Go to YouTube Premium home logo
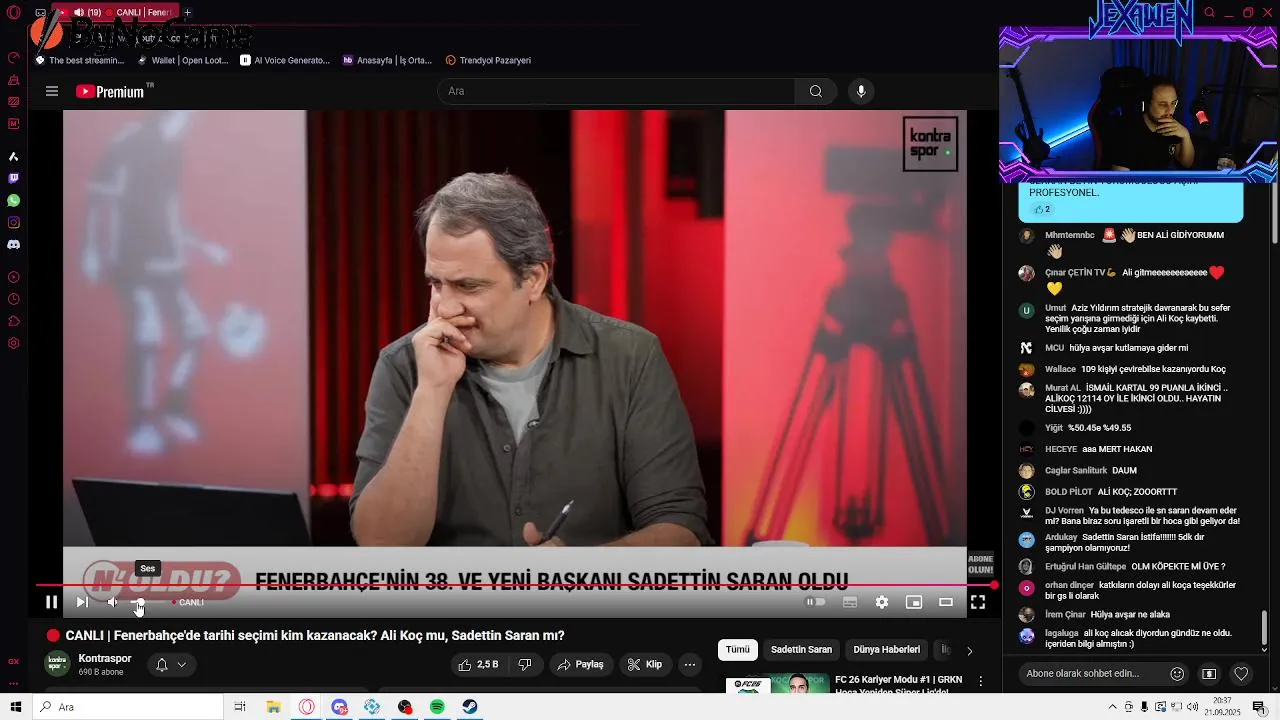Viewport: 1280px width, 720px height. click(x=110, y=91)
